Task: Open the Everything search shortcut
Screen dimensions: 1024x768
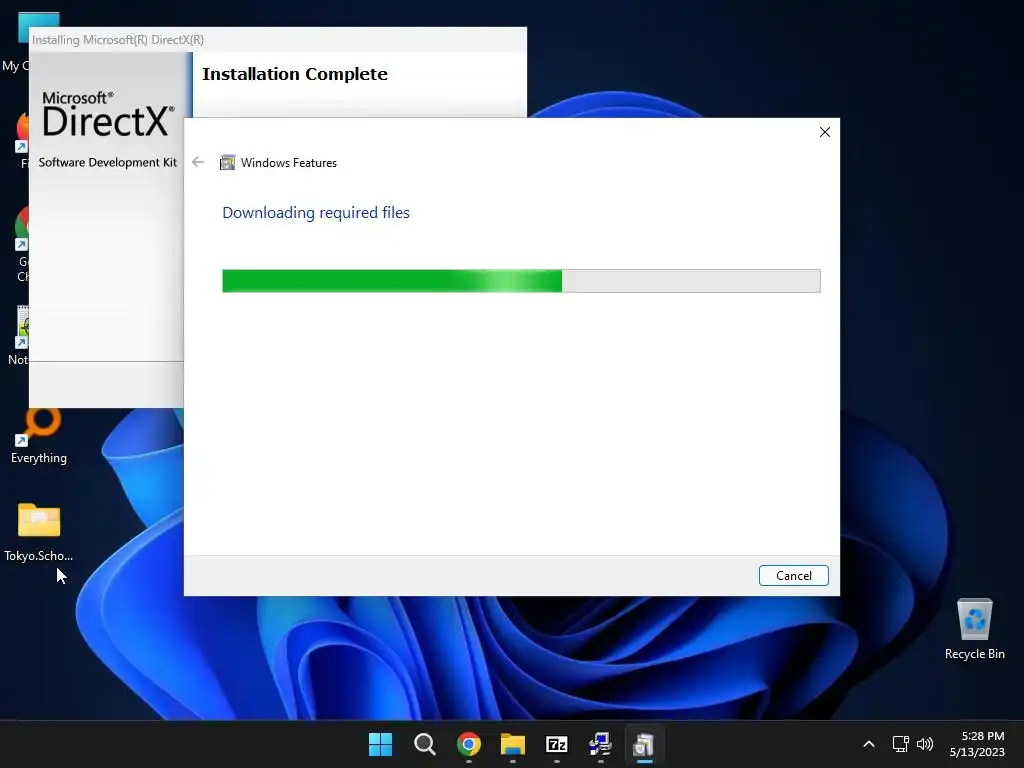Action: (39, 434)
